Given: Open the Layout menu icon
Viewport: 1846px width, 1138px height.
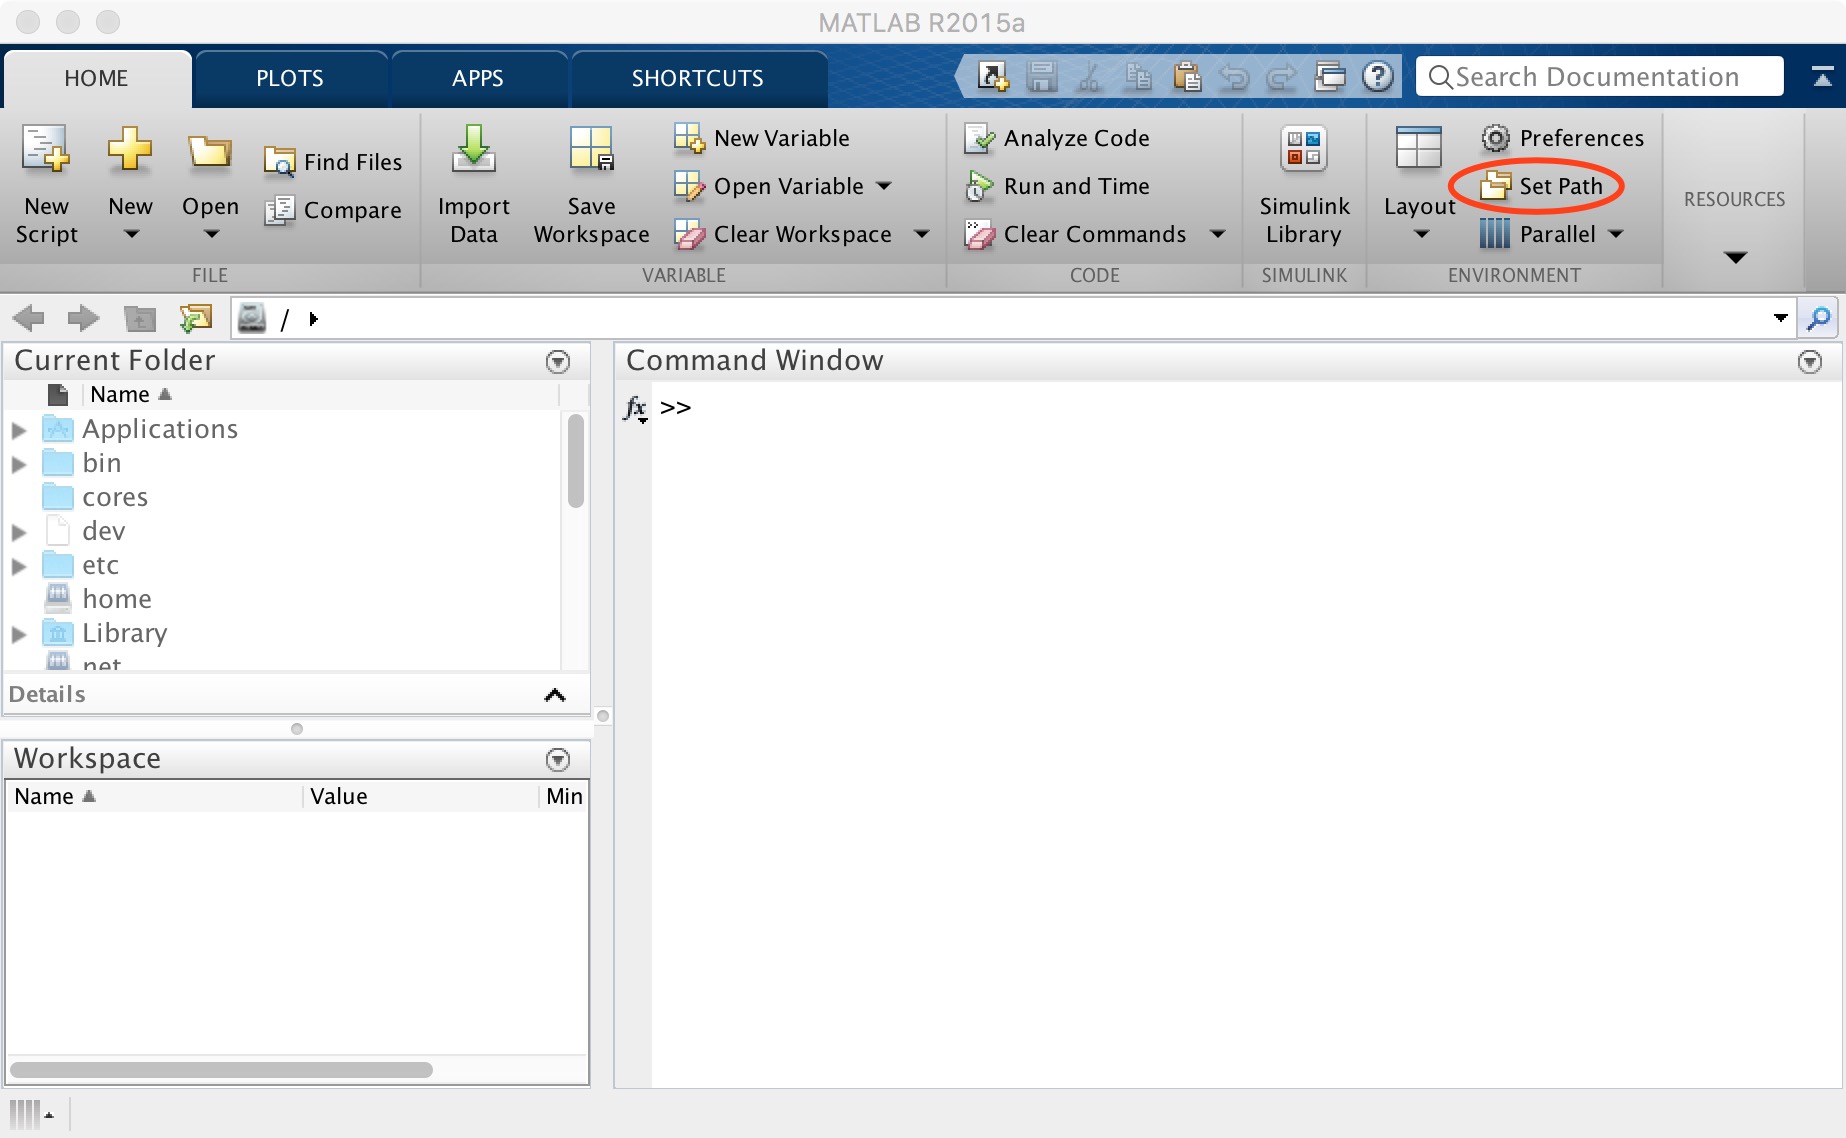Looking at the screenshot, I should 1418,150.
